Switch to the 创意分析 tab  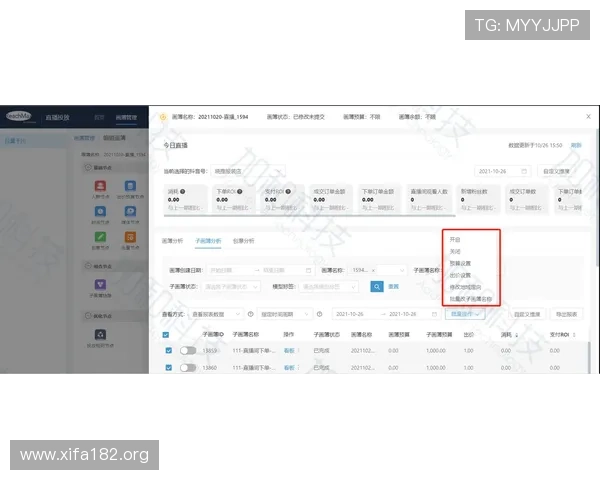pyautogui.click(x=243, y=241)
